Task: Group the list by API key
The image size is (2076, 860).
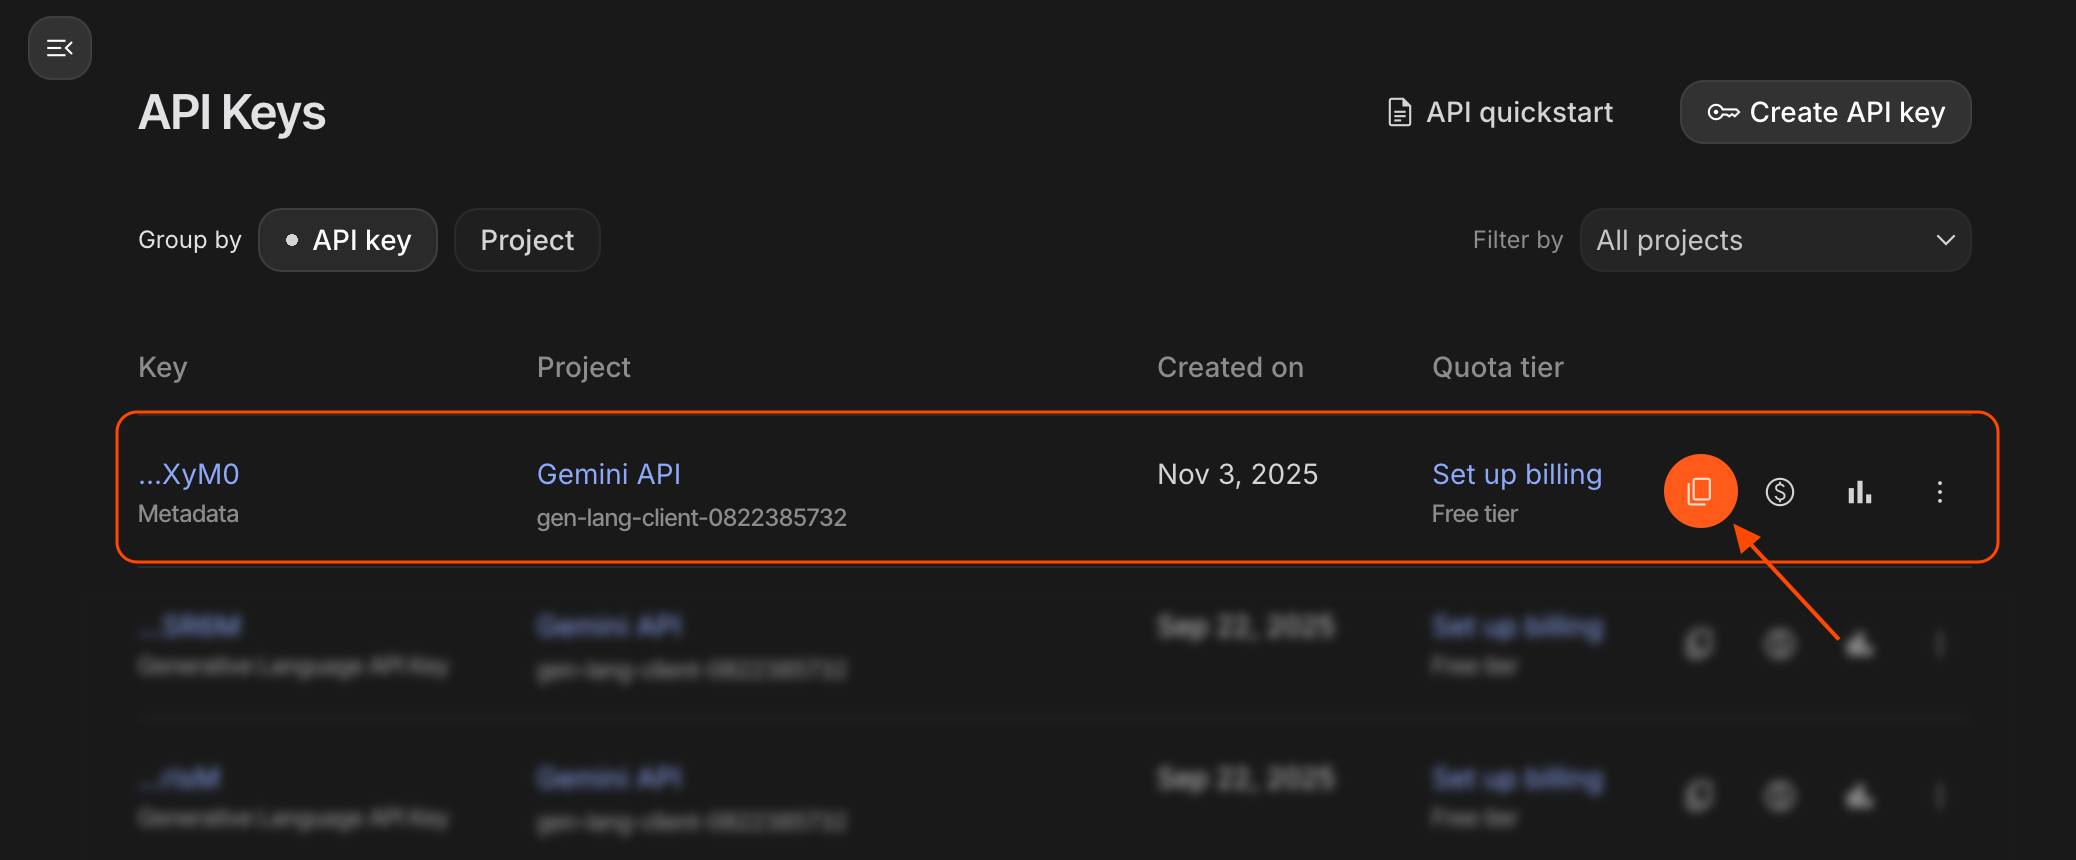Action: click(348, 240)
